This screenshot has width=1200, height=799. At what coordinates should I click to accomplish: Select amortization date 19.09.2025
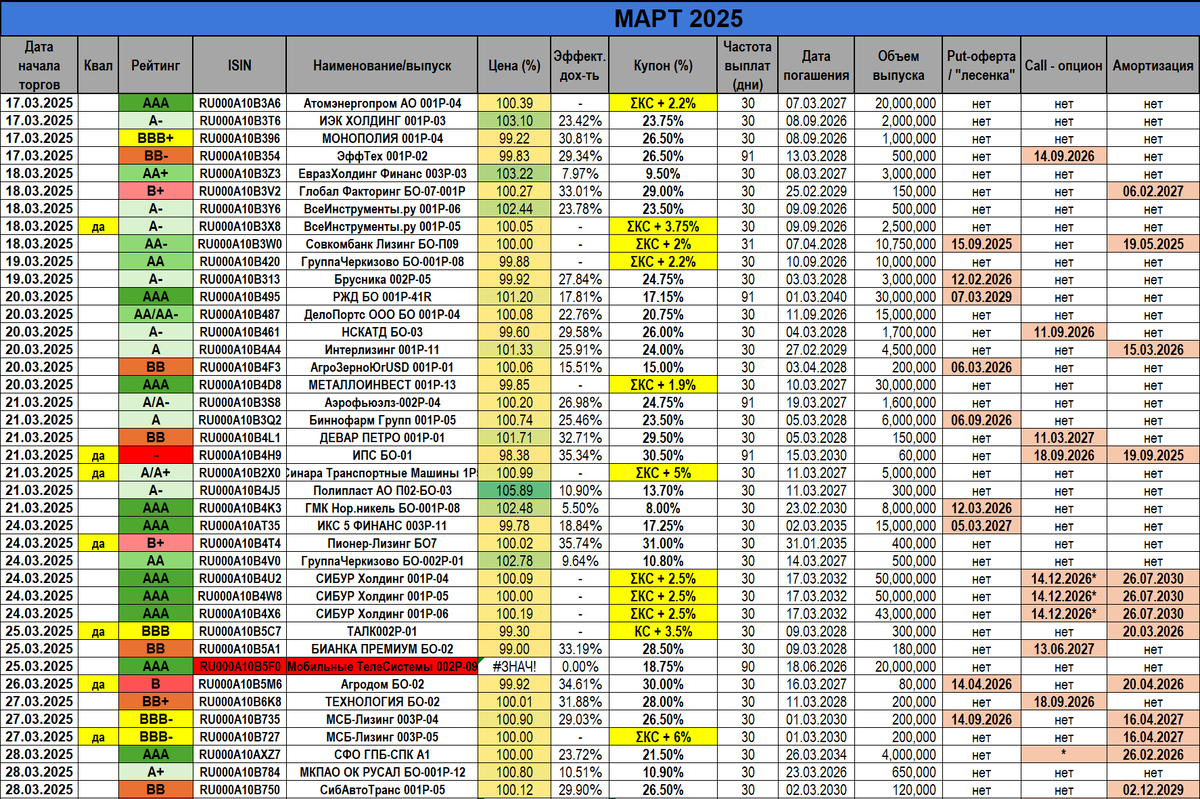click(1153, 453)
